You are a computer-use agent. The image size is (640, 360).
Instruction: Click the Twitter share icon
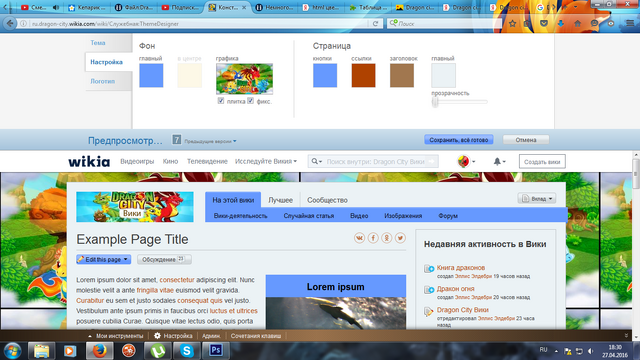point(400,238)
